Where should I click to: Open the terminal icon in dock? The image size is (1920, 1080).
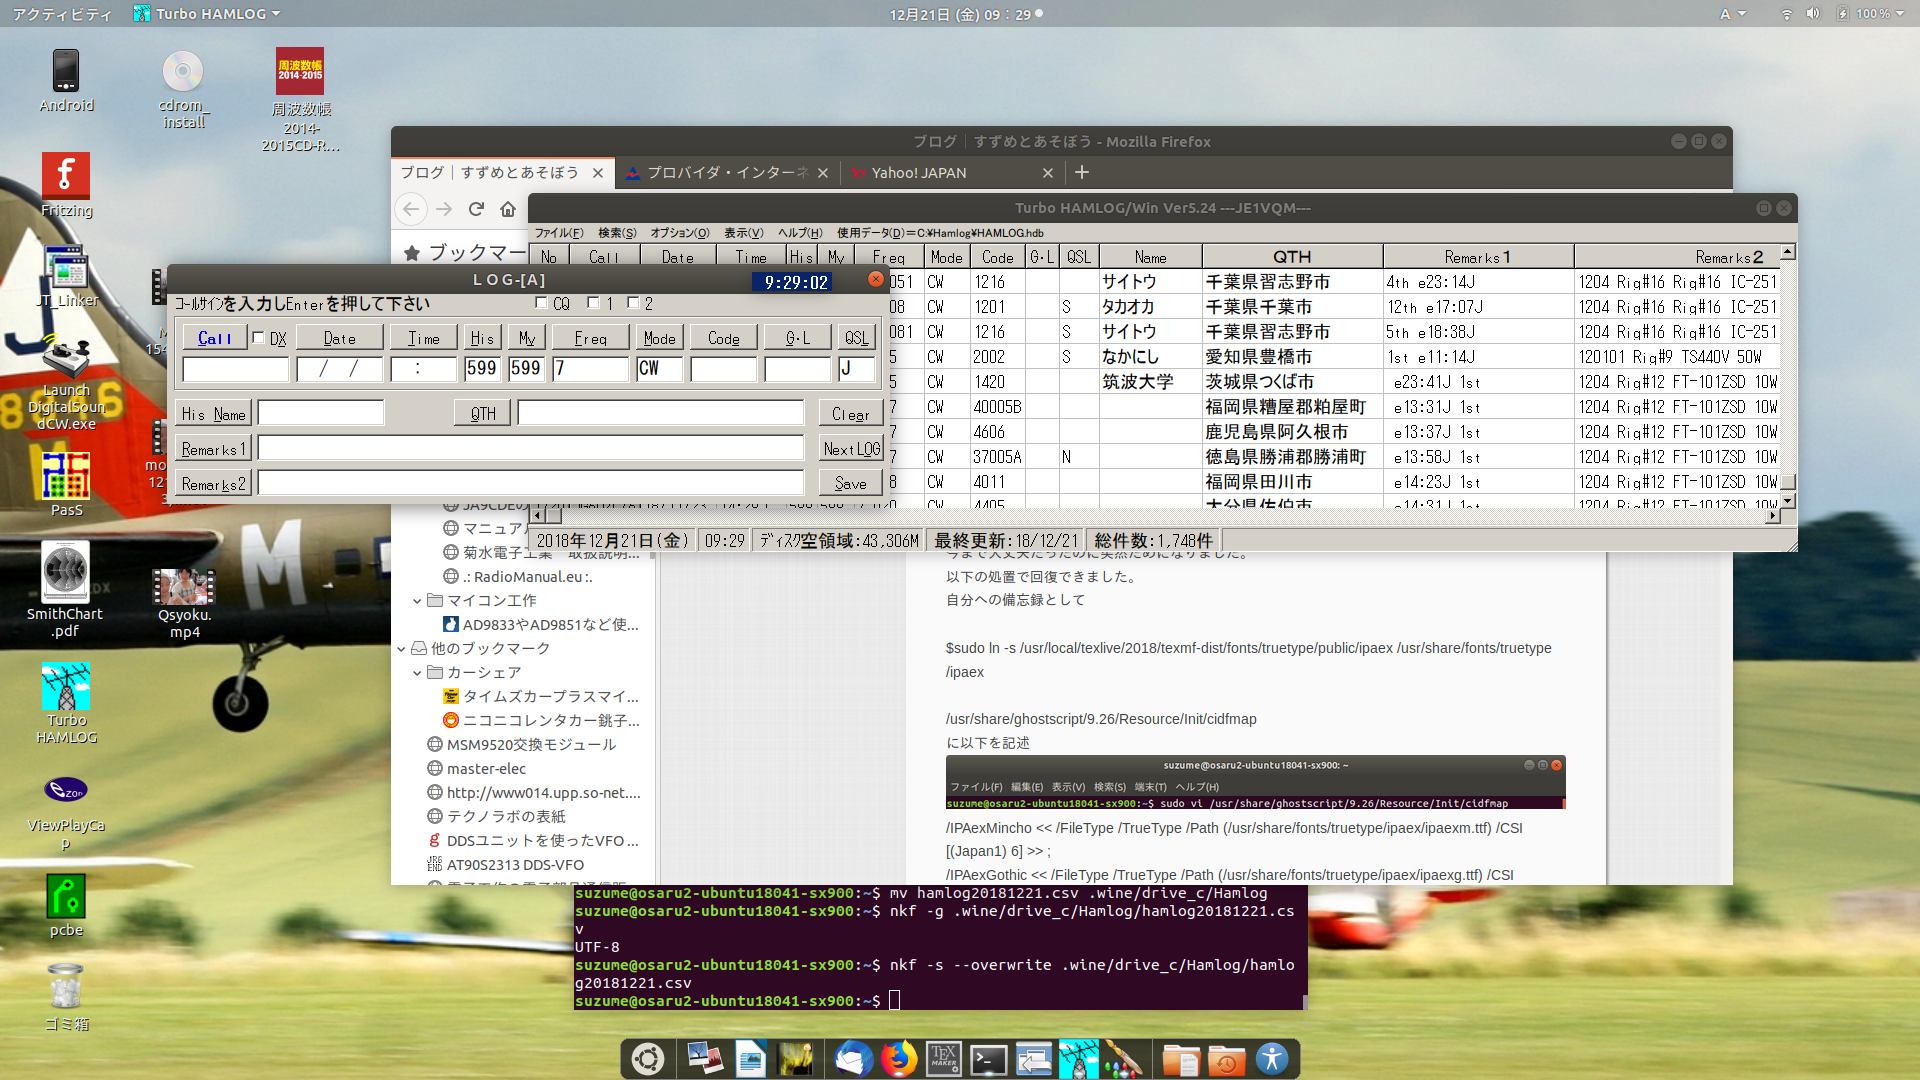[988, 1059]
